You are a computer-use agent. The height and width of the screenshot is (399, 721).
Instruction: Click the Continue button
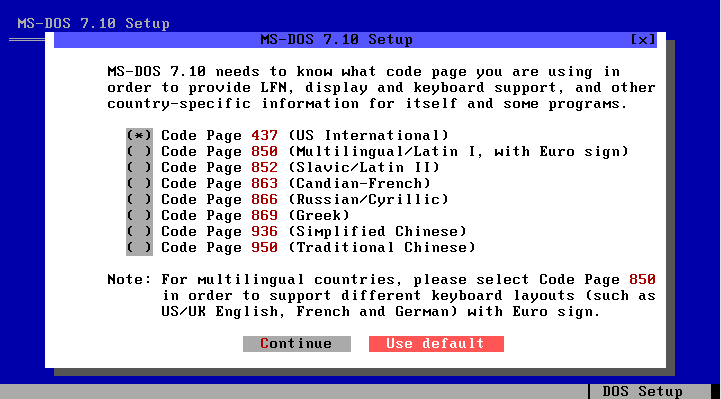tap(297, 343)
